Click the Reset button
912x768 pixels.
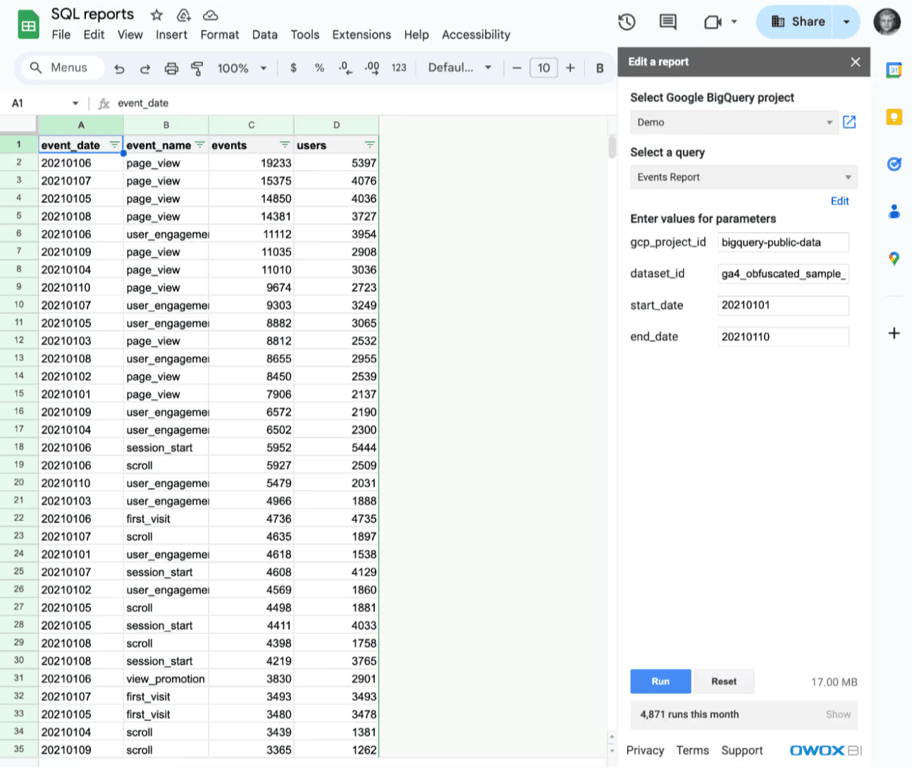point(724,681)
